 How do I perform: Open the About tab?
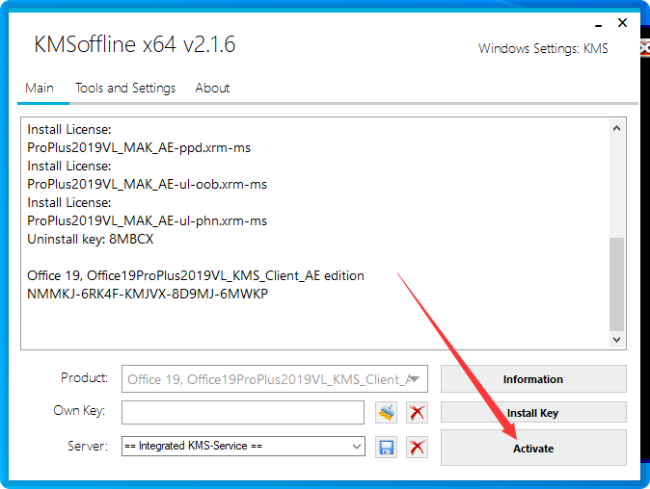tap(212, 88)
